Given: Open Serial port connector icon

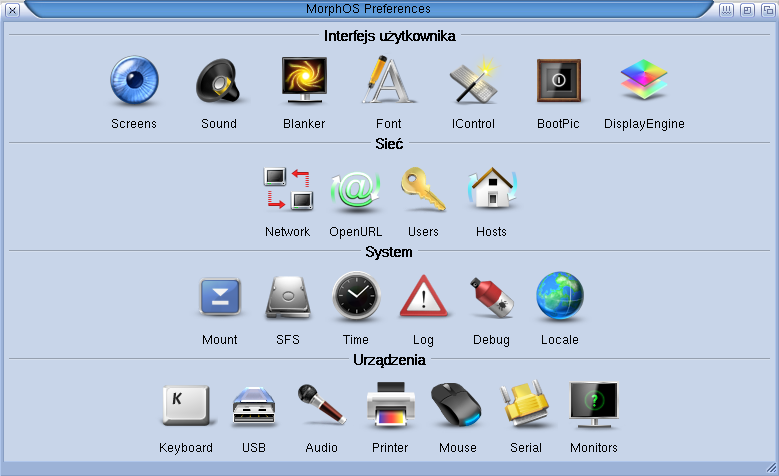Looking at the screenshot, I should (526, 404).
